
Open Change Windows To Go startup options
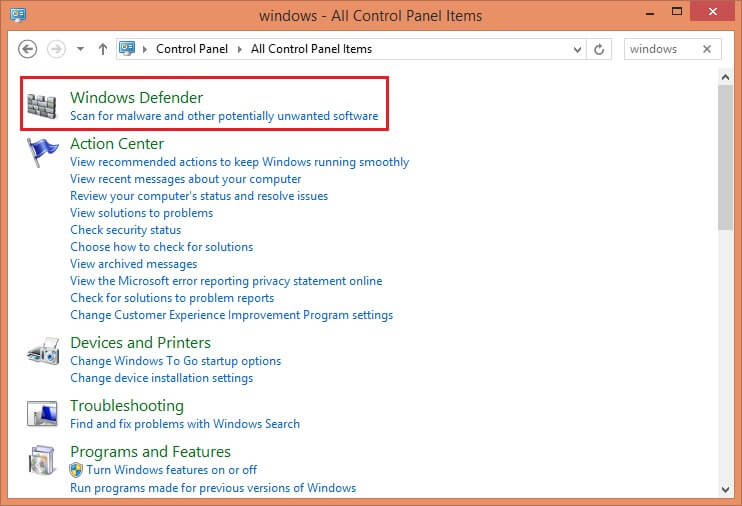[176, 361]
